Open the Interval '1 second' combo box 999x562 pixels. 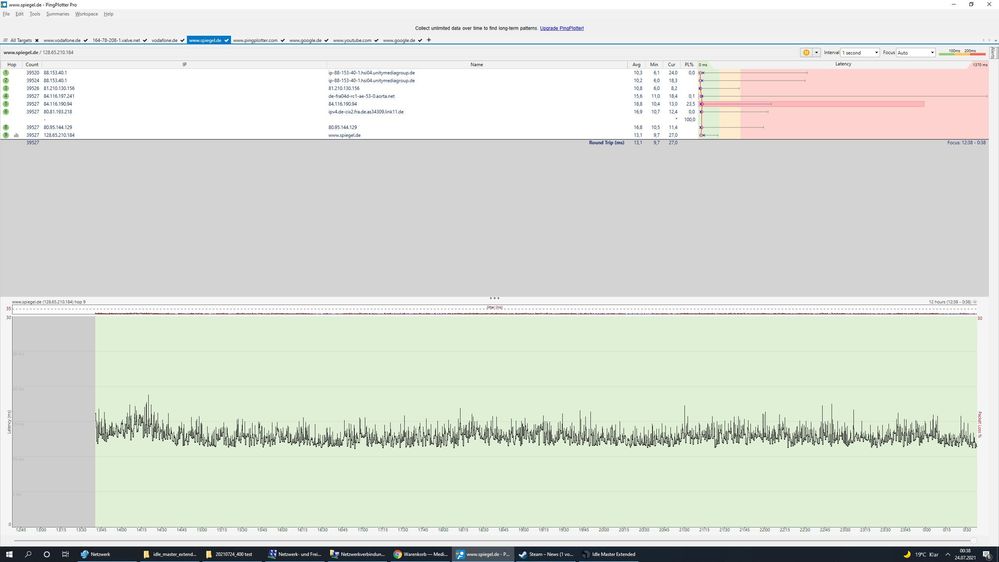(859, 52)
